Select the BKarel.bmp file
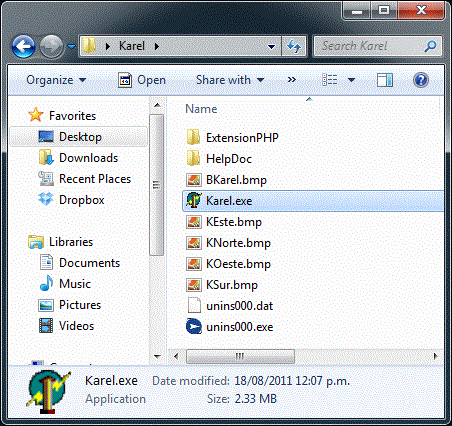The height and width of the screenshot is (426, 452). tap(236, 180)
